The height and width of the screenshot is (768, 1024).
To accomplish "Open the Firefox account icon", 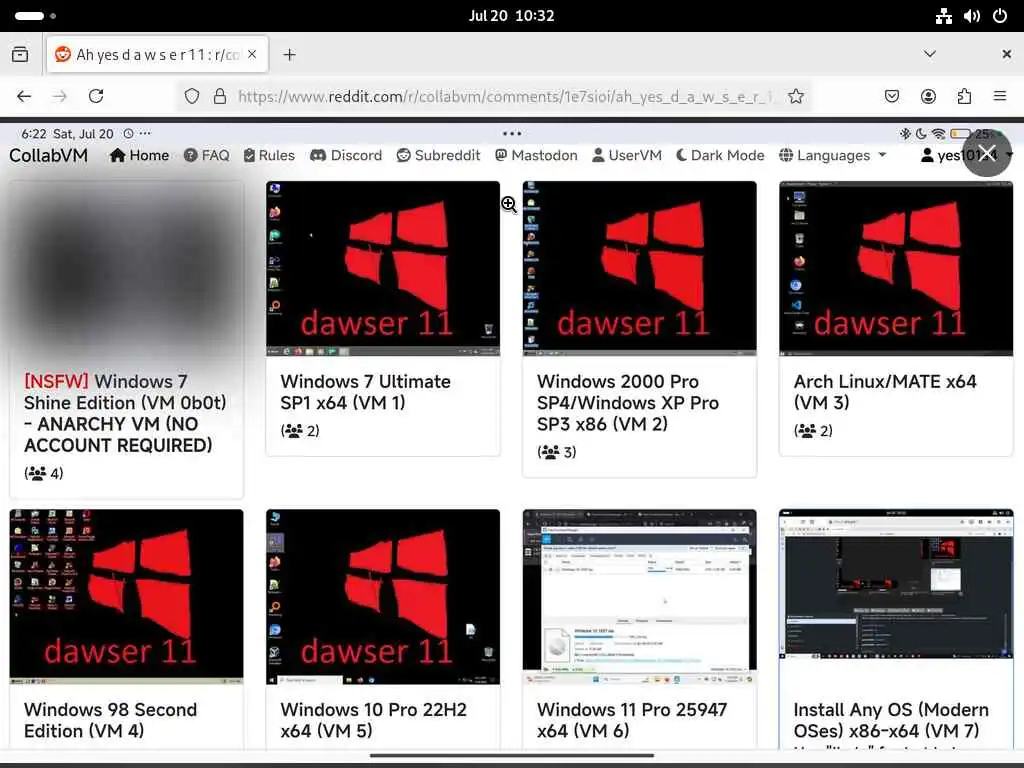I will pos(928,96).
